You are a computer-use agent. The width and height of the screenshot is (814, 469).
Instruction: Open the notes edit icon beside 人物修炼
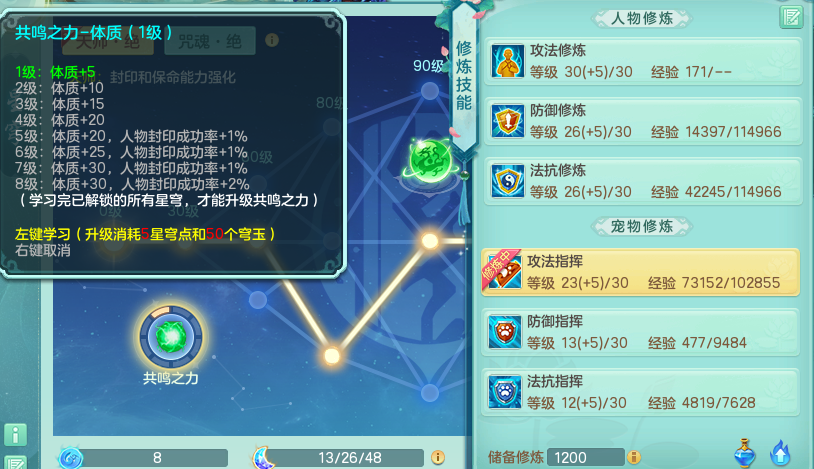791,17
